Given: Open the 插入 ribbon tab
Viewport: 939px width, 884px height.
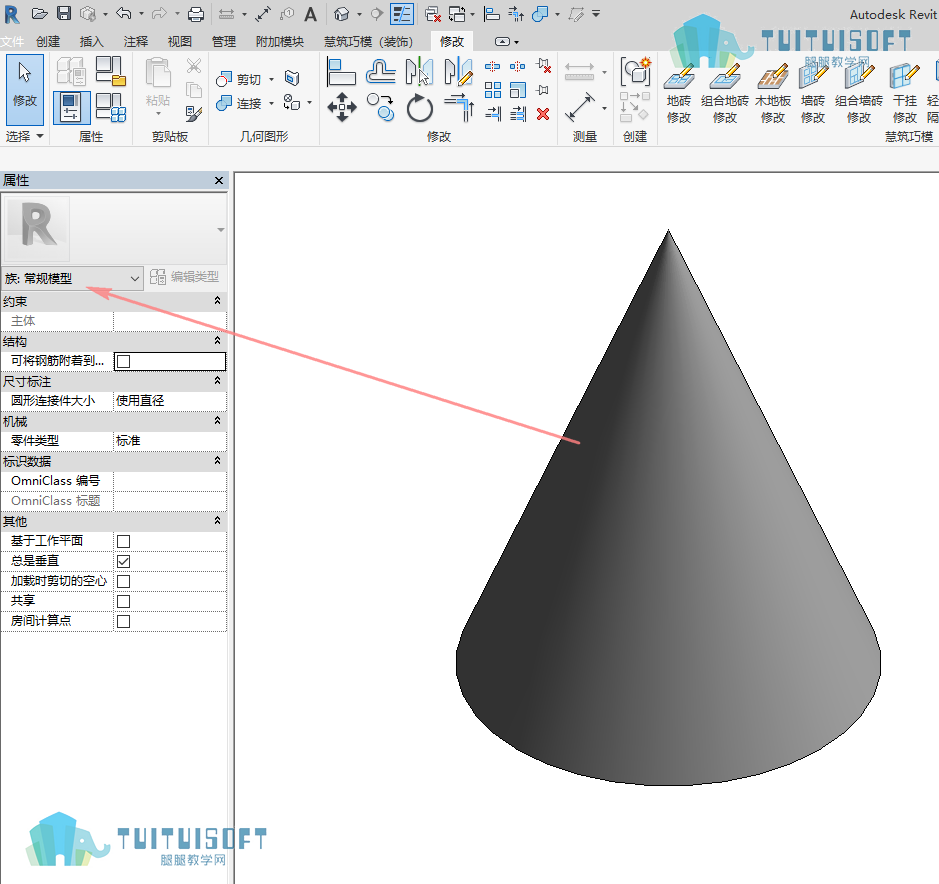Looking at the screenshot, I should coord(92,41).
